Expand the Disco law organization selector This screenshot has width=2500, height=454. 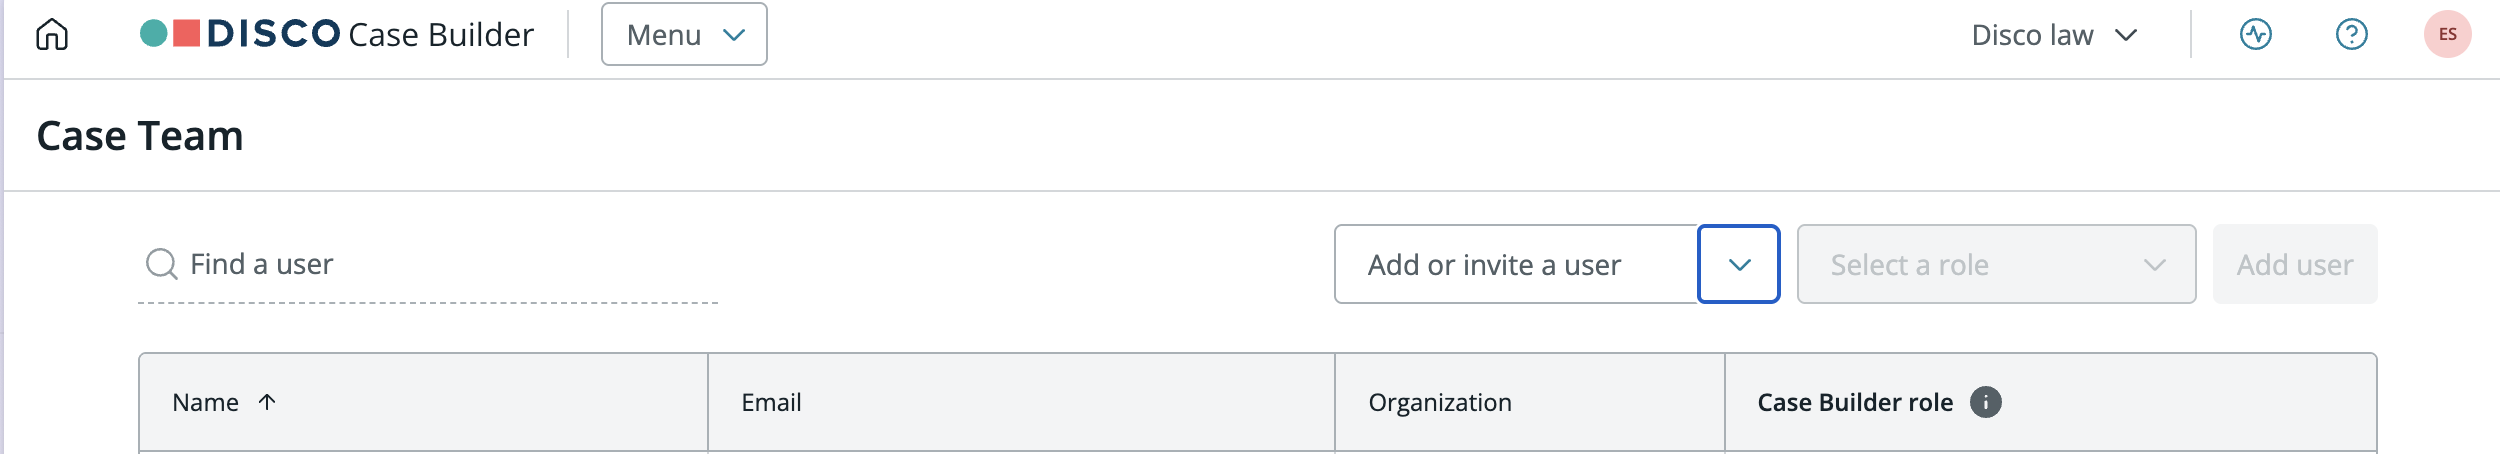[x=2054, y=35]
